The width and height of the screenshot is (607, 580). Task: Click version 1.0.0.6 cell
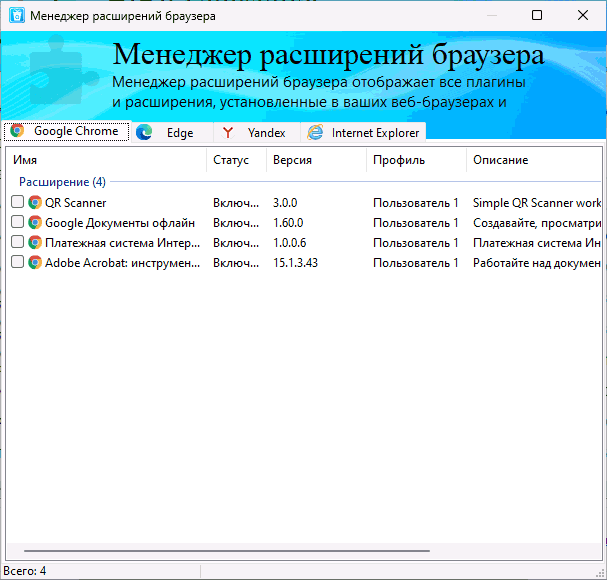[x=290, y=243]
